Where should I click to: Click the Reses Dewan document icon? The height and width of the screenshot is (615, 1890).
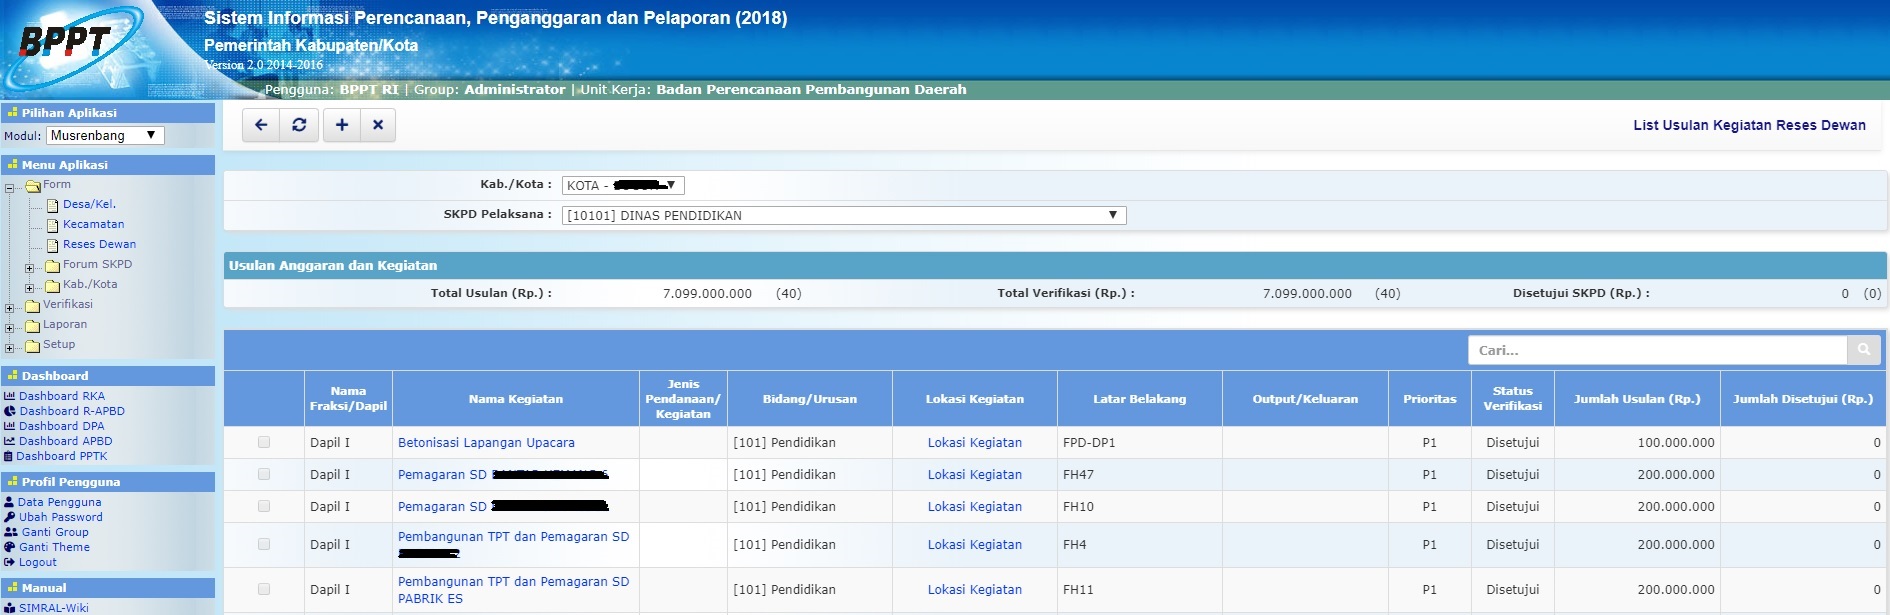pyautogui.click(x=53, y=245)
